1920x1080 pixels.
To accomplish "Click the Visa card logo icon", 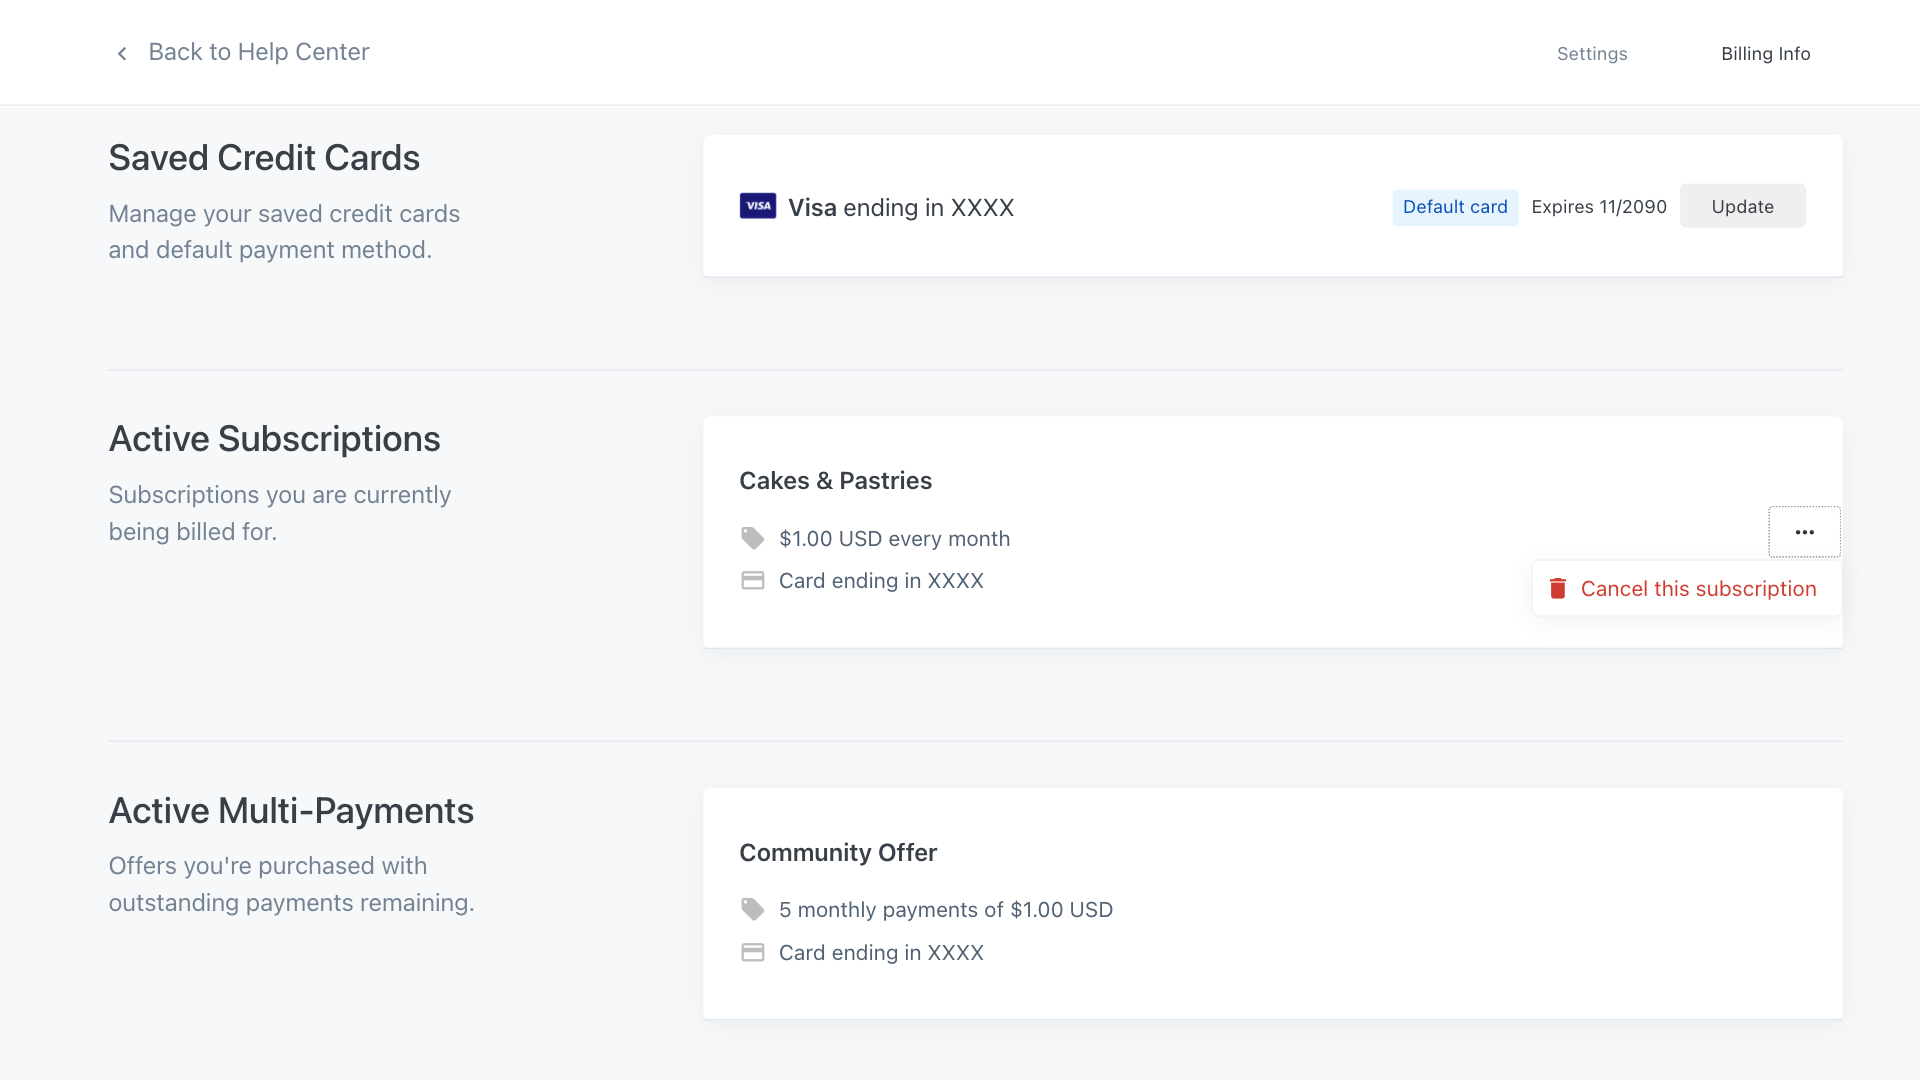I will (x=758, y=206).
